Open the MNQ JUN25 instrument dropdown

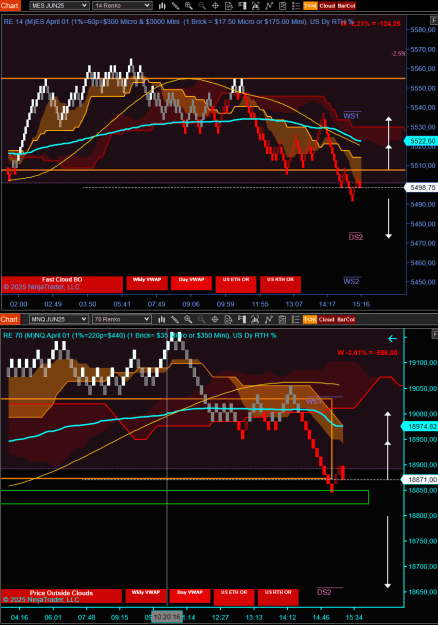(x=59, y=319)
